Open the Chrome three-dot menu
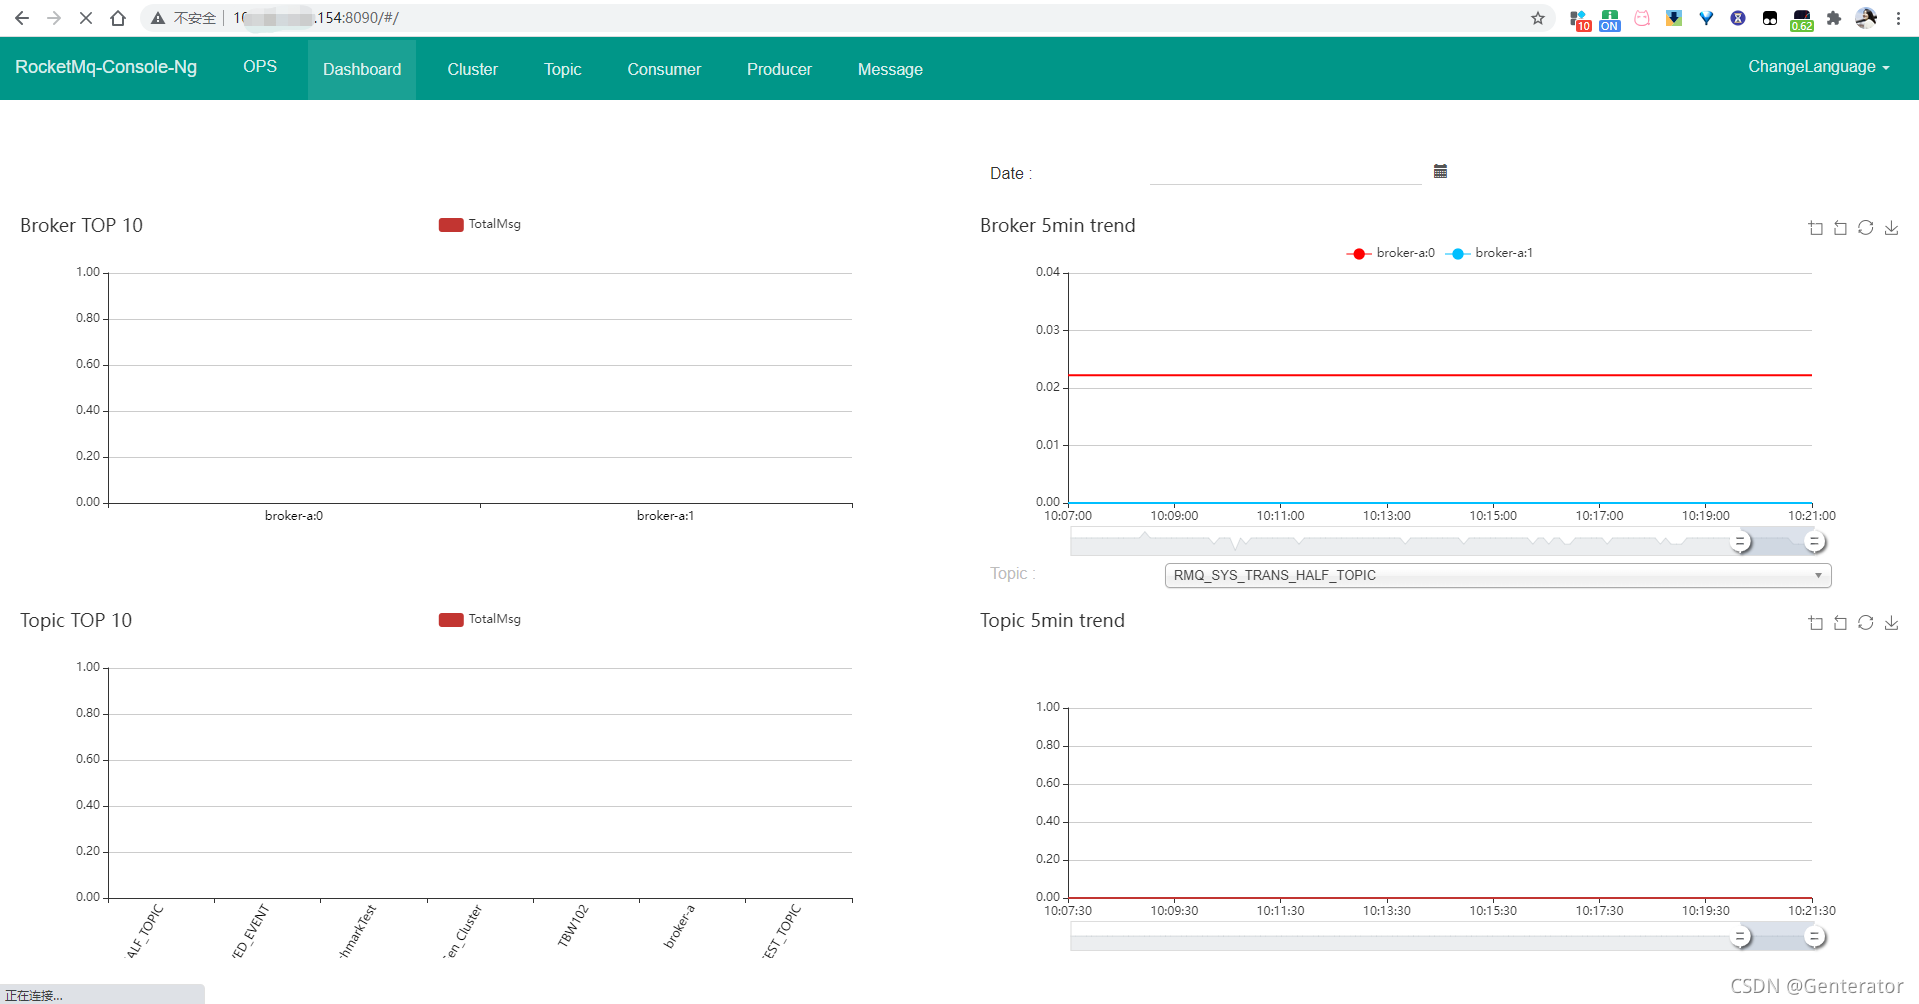The image size is (1919, 1004). pos(1898,18)
